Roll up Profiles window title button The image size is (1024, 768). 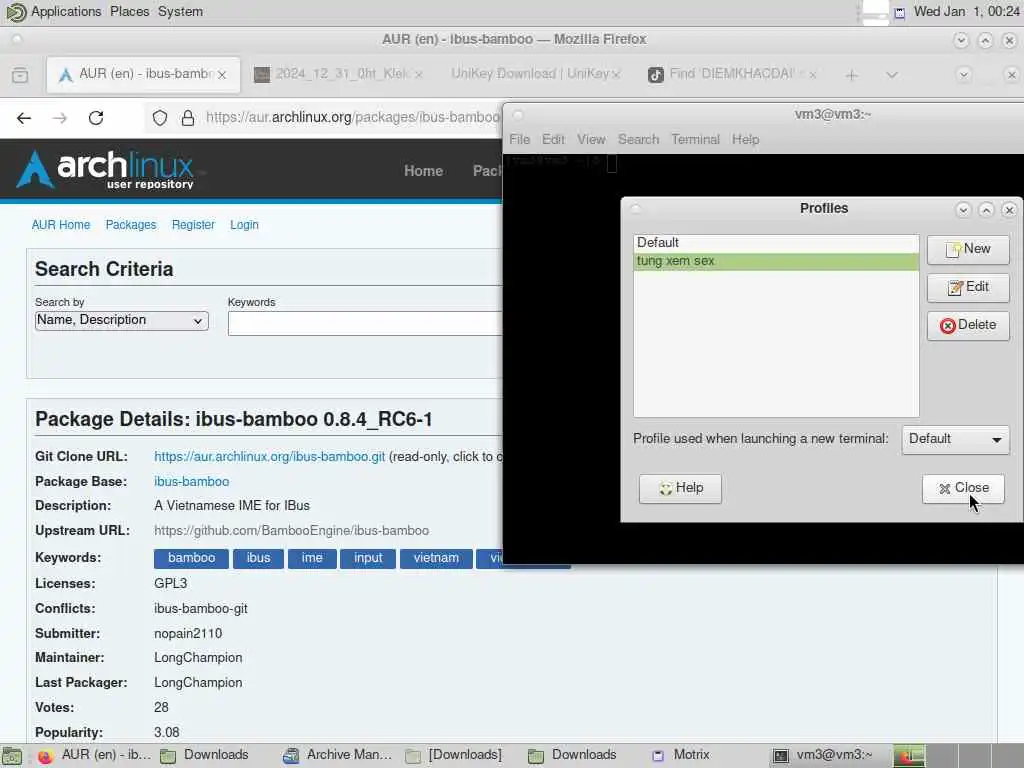tap(963, 210)
